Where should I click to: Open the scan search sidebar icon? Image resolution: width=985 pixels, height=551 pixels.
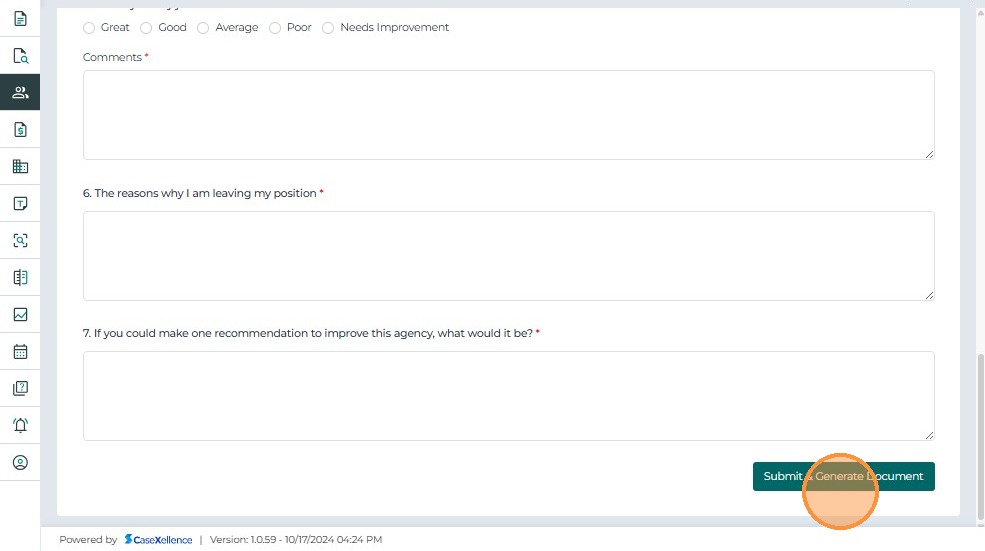(20, 240)
